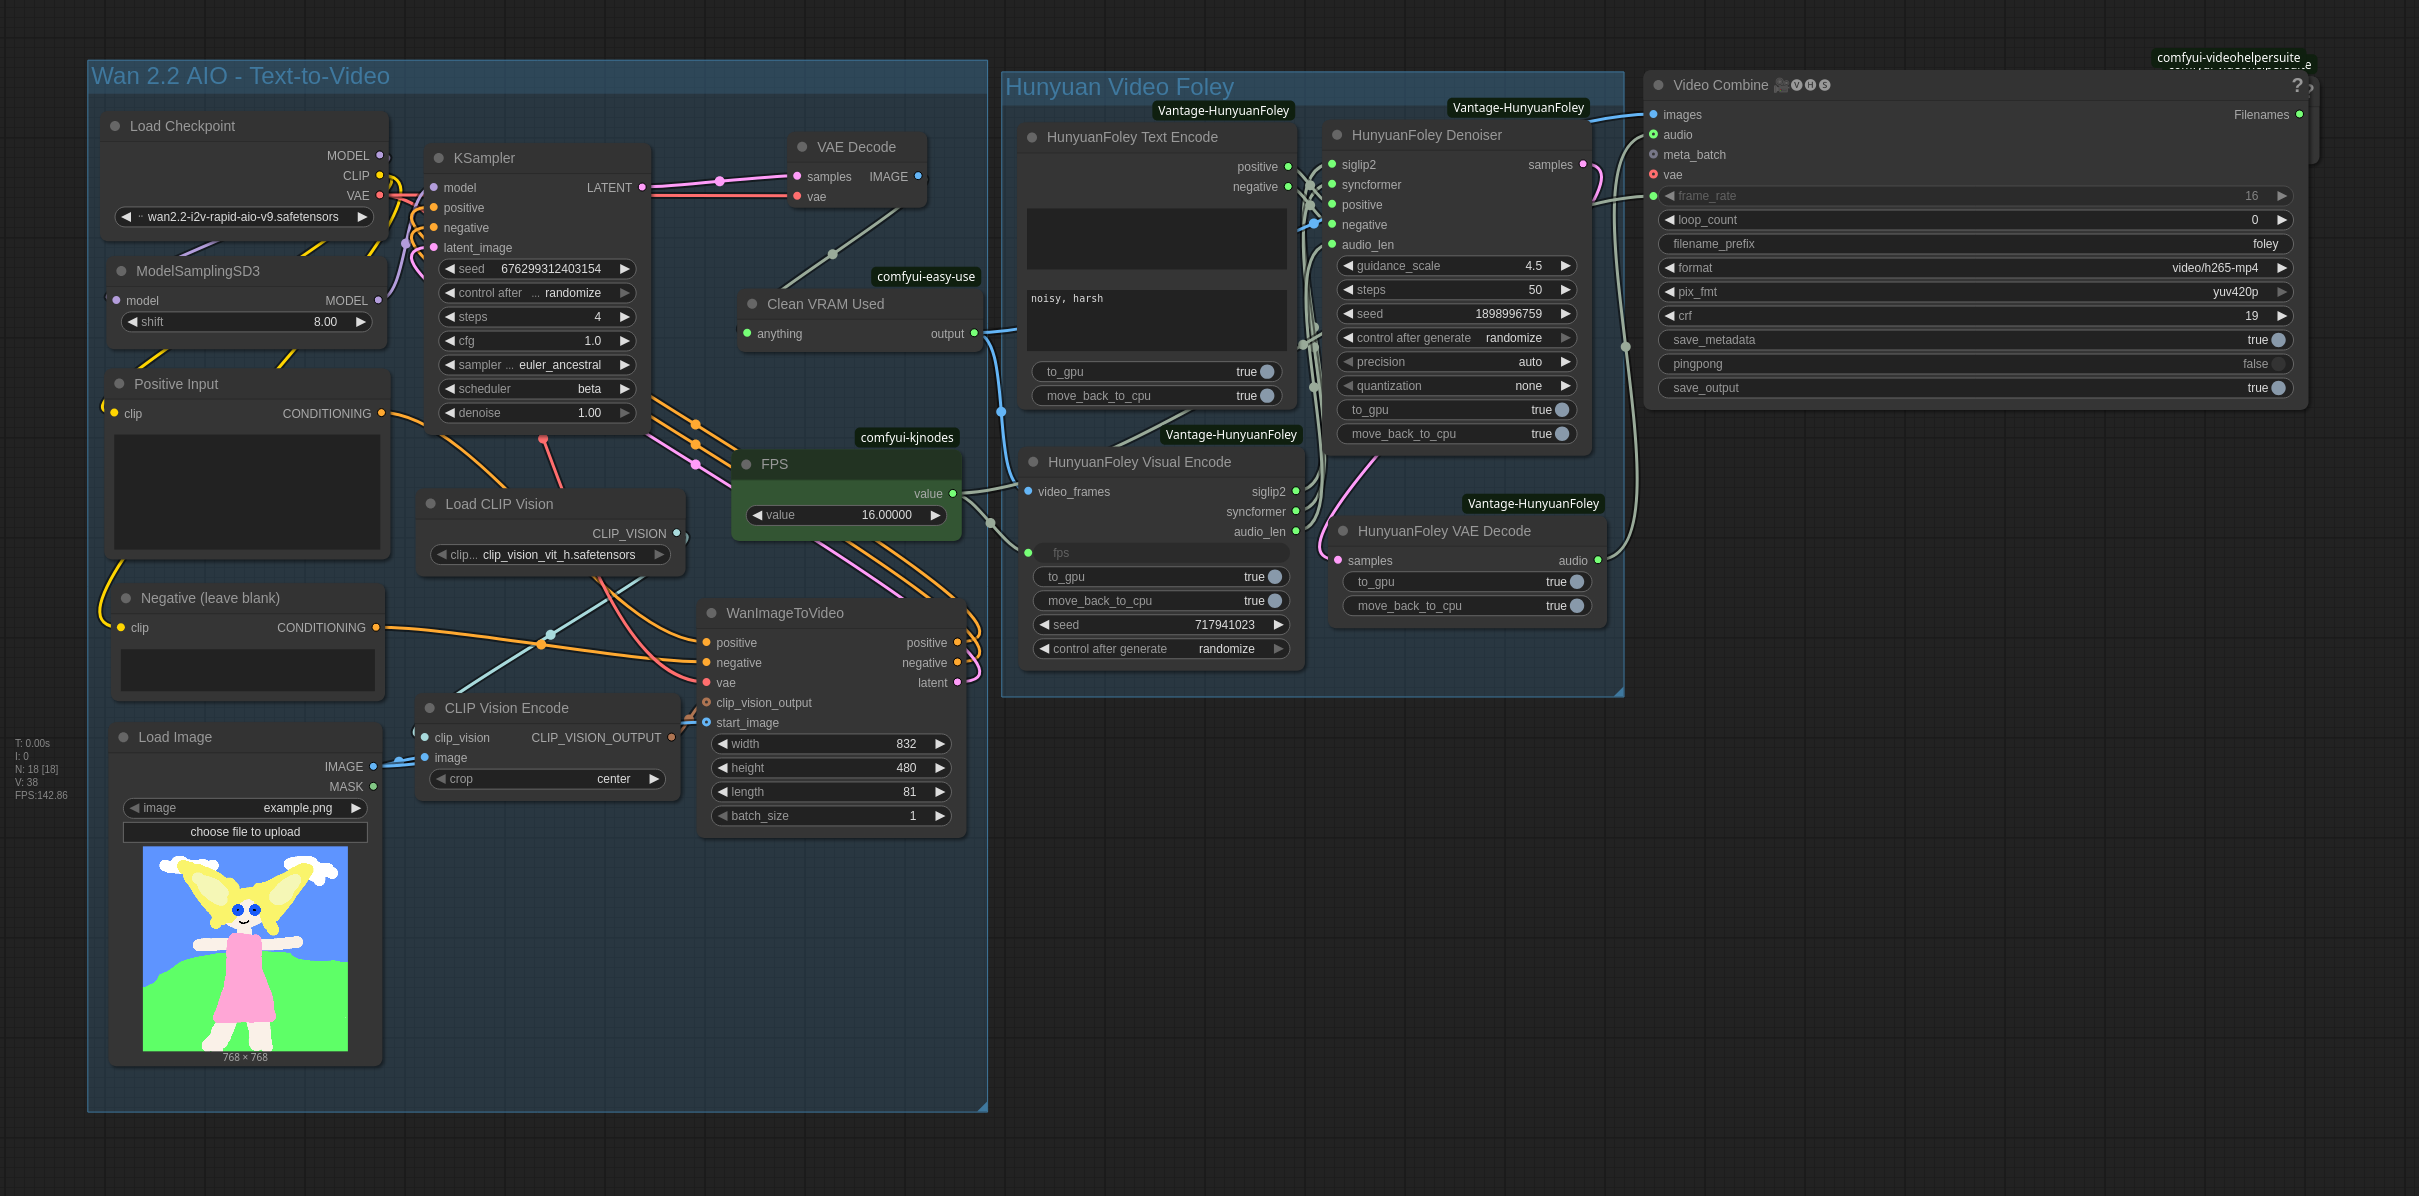Open the wan2.2 checkpoint file selector
This screenshot has height=1196, width=2419.
[x=243, y=217]
